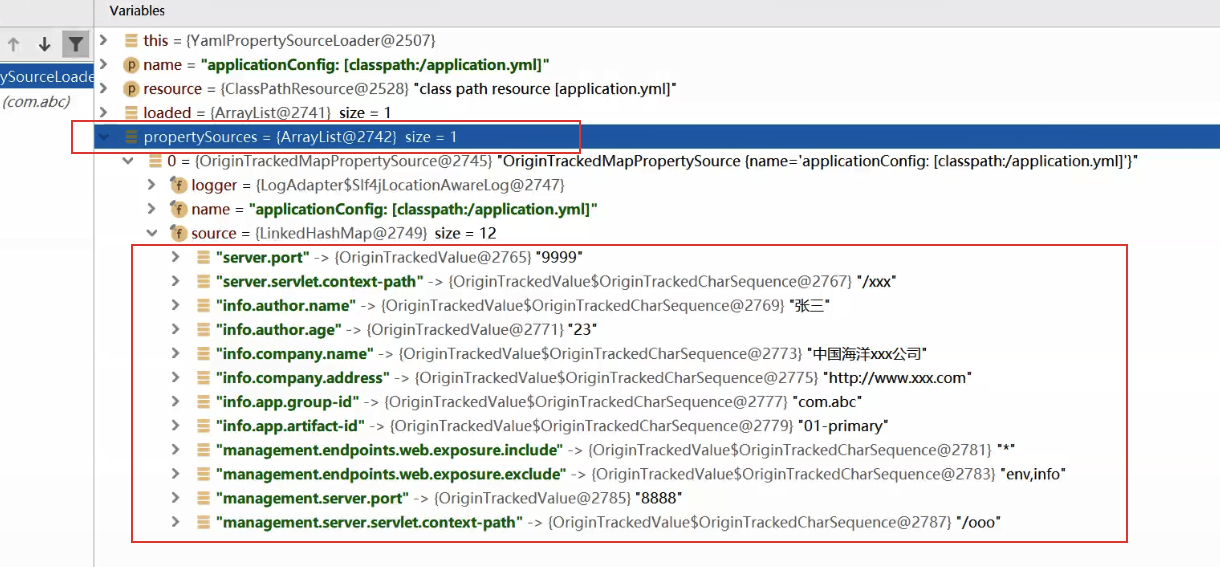Expand the management.server.port entry
This screenshot has width=1220, height=567.
tap(175, 497)
